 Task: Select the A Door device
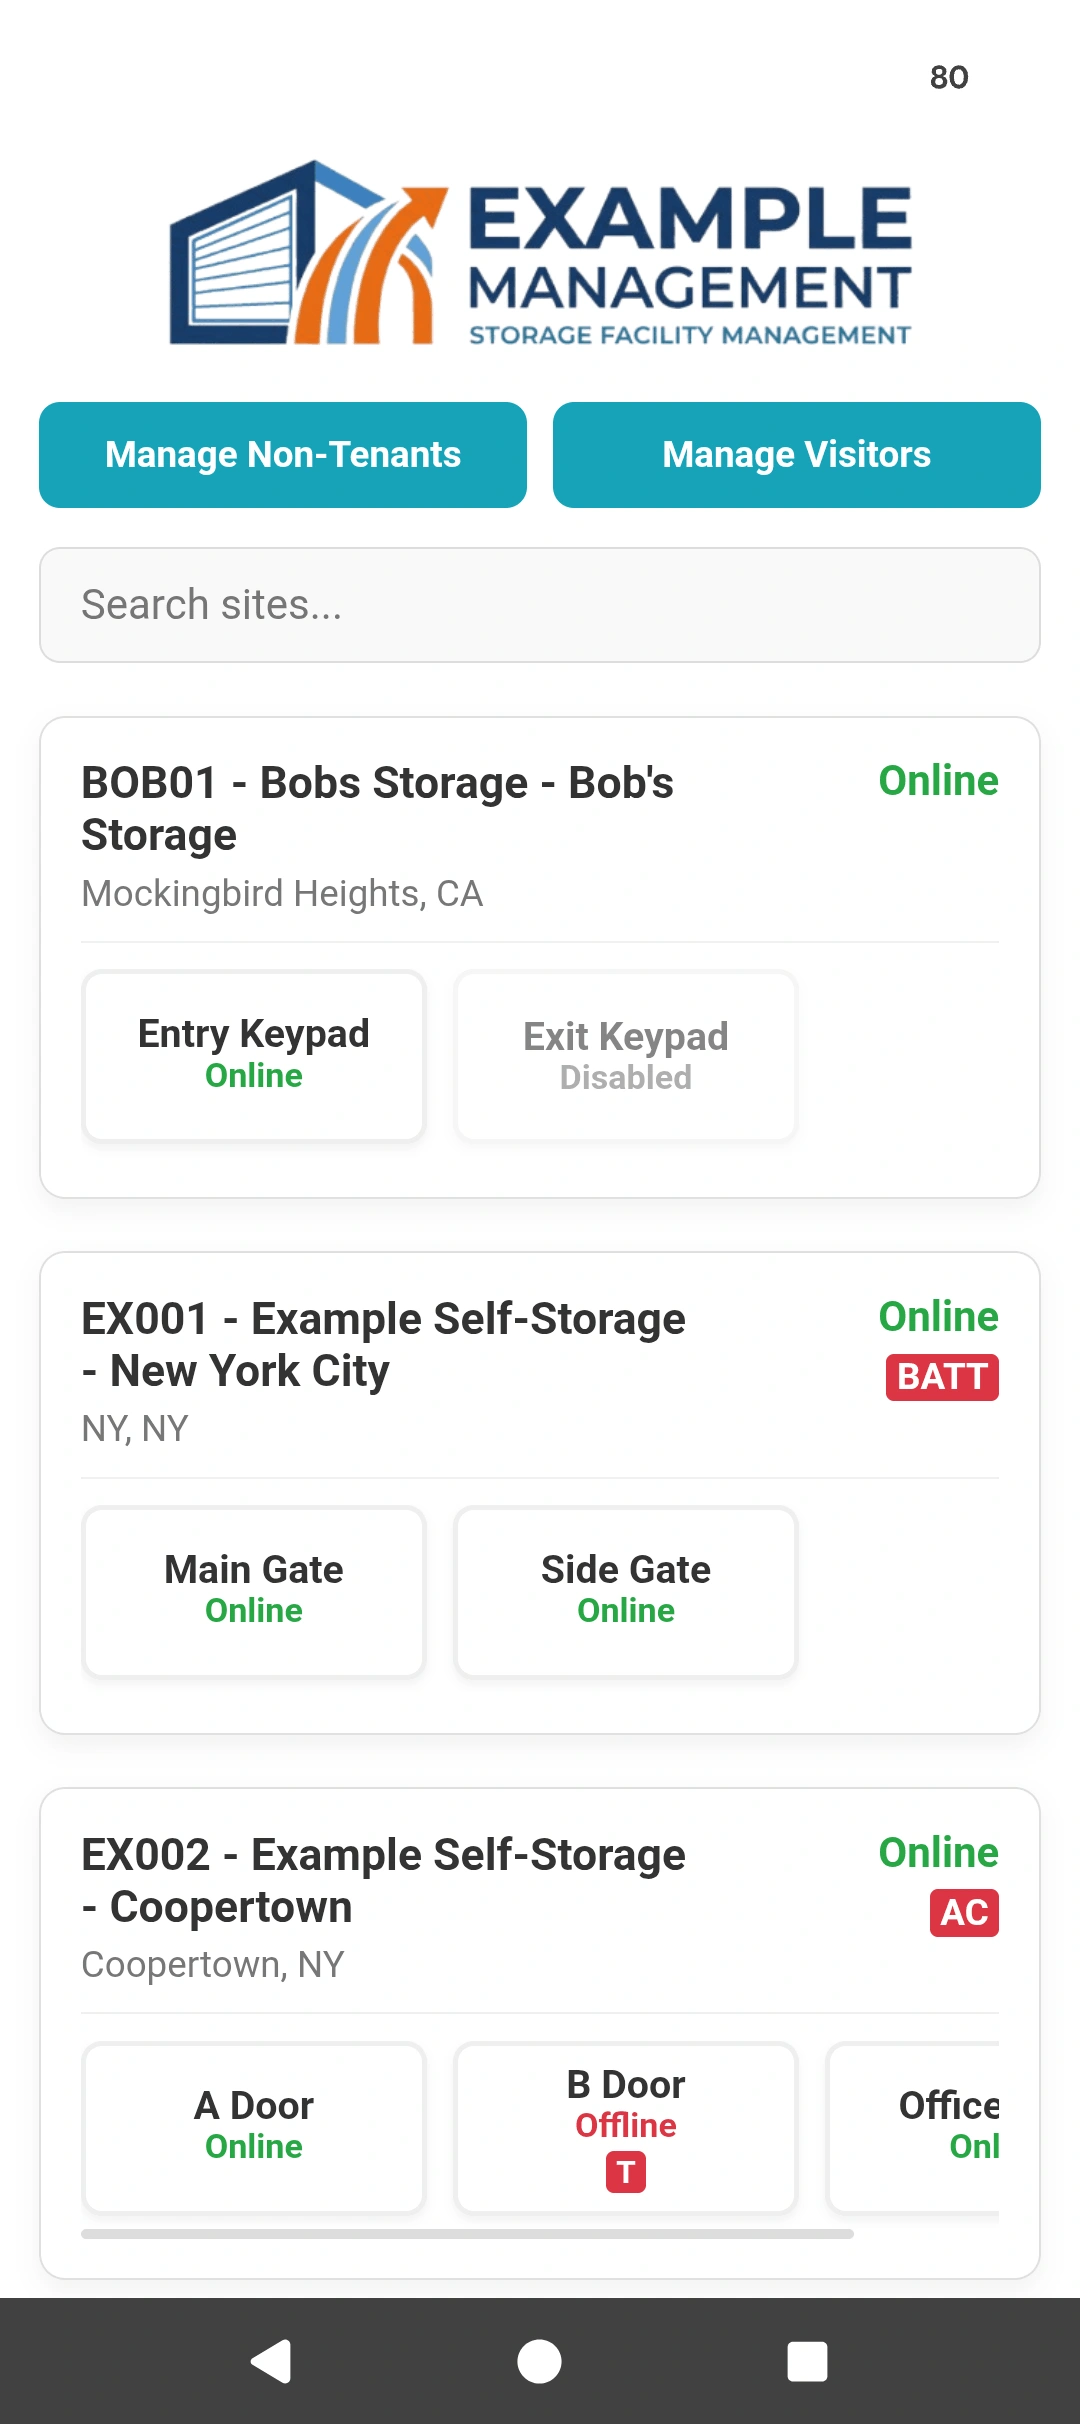[x=254, y=2127]
